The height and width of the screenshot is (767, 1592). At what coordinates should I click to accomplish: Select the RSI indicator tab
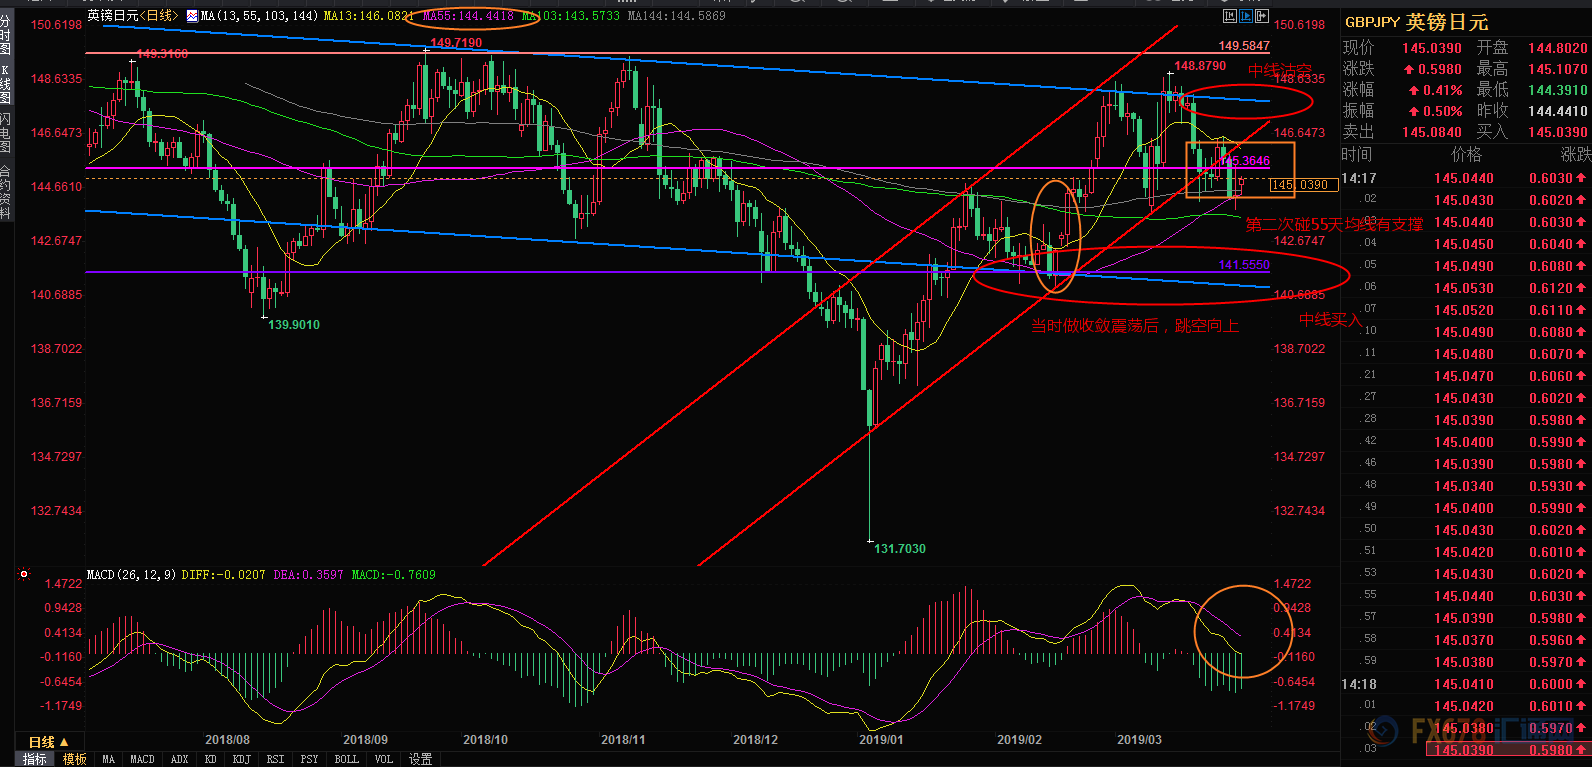(x=275, y=759)
